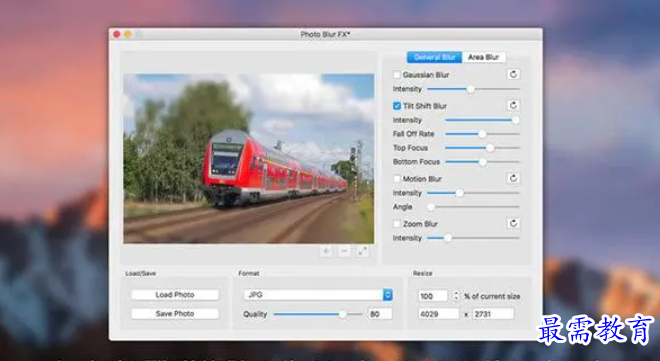Click the width field showing 4029
660x361 pixels.
tap(439, 314)
